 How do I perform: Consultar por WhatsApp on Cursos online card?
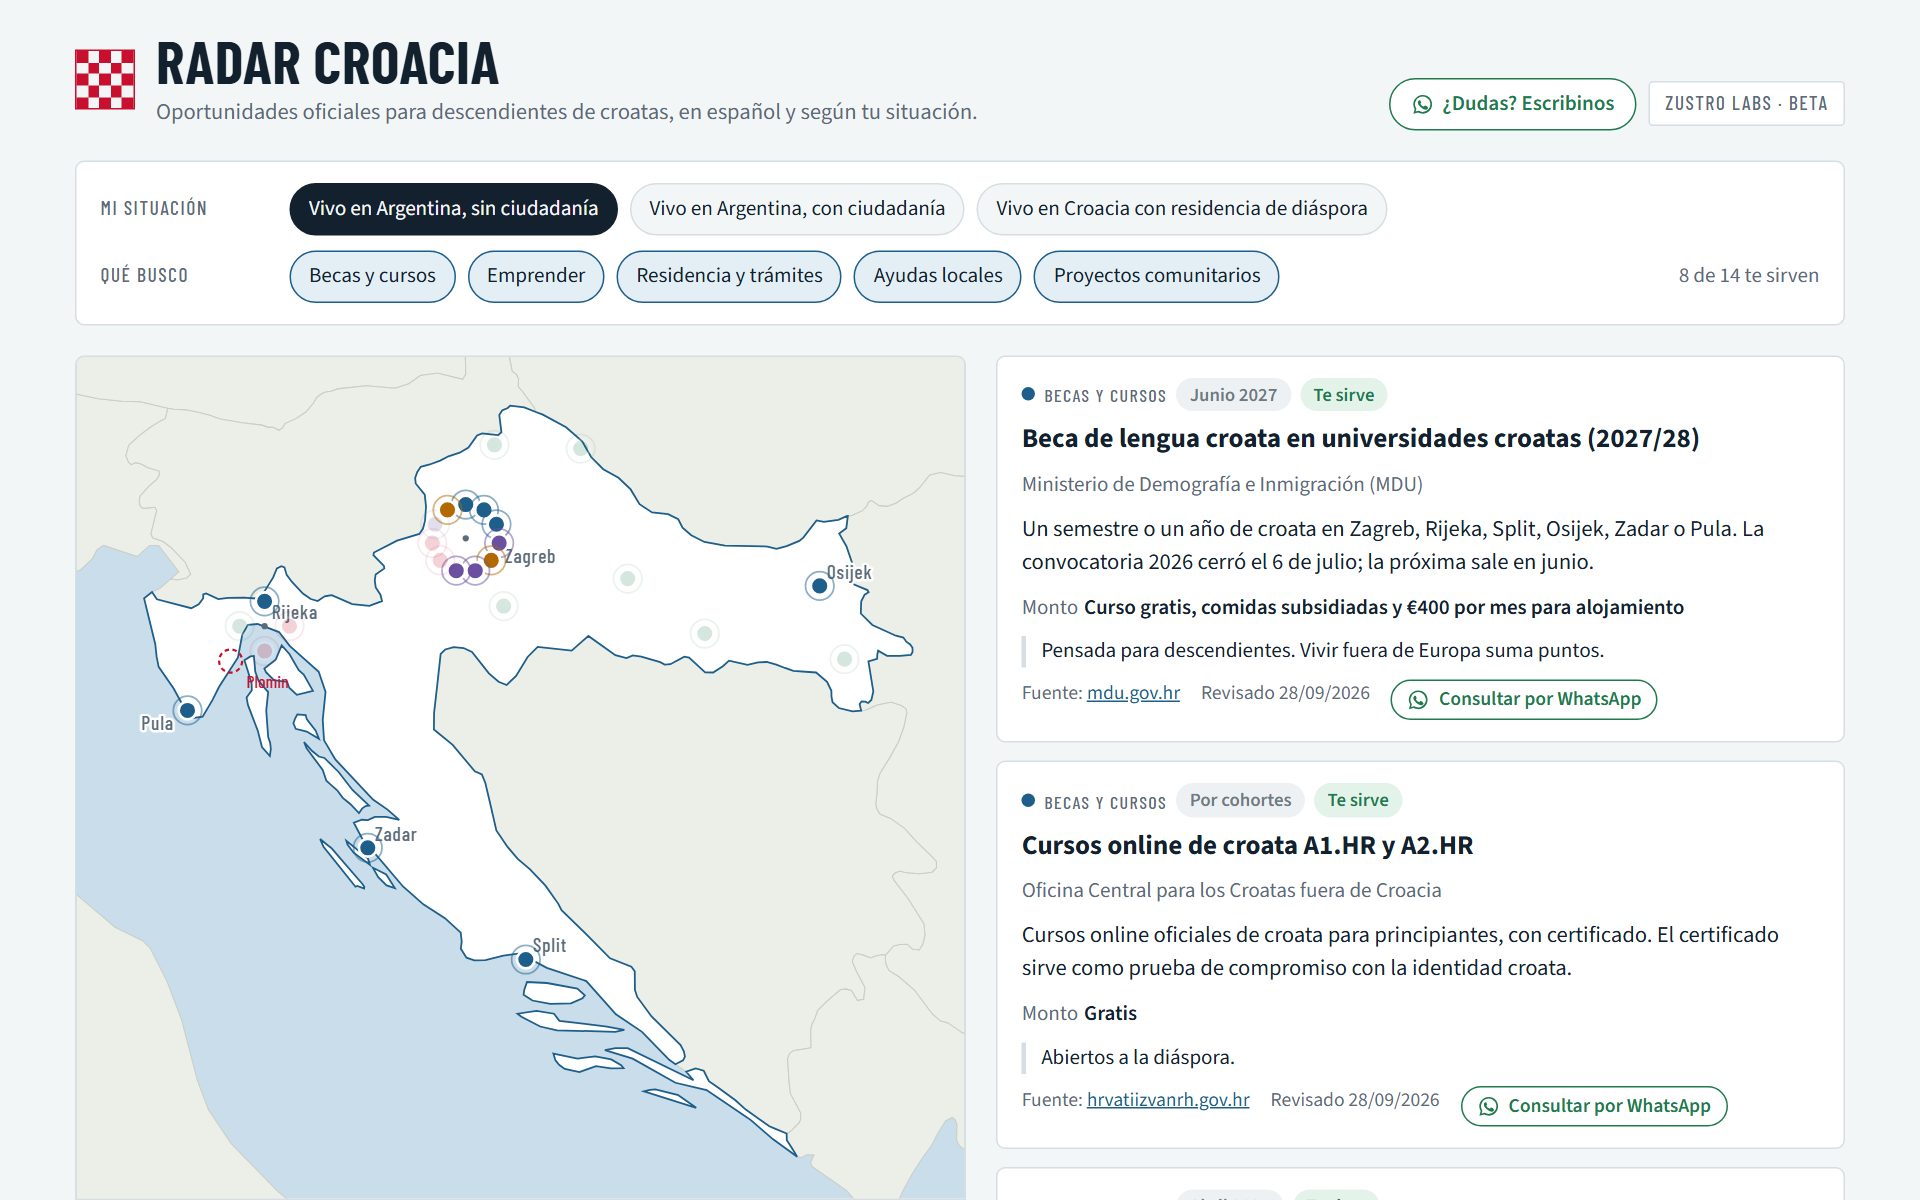(1594, 1106)
